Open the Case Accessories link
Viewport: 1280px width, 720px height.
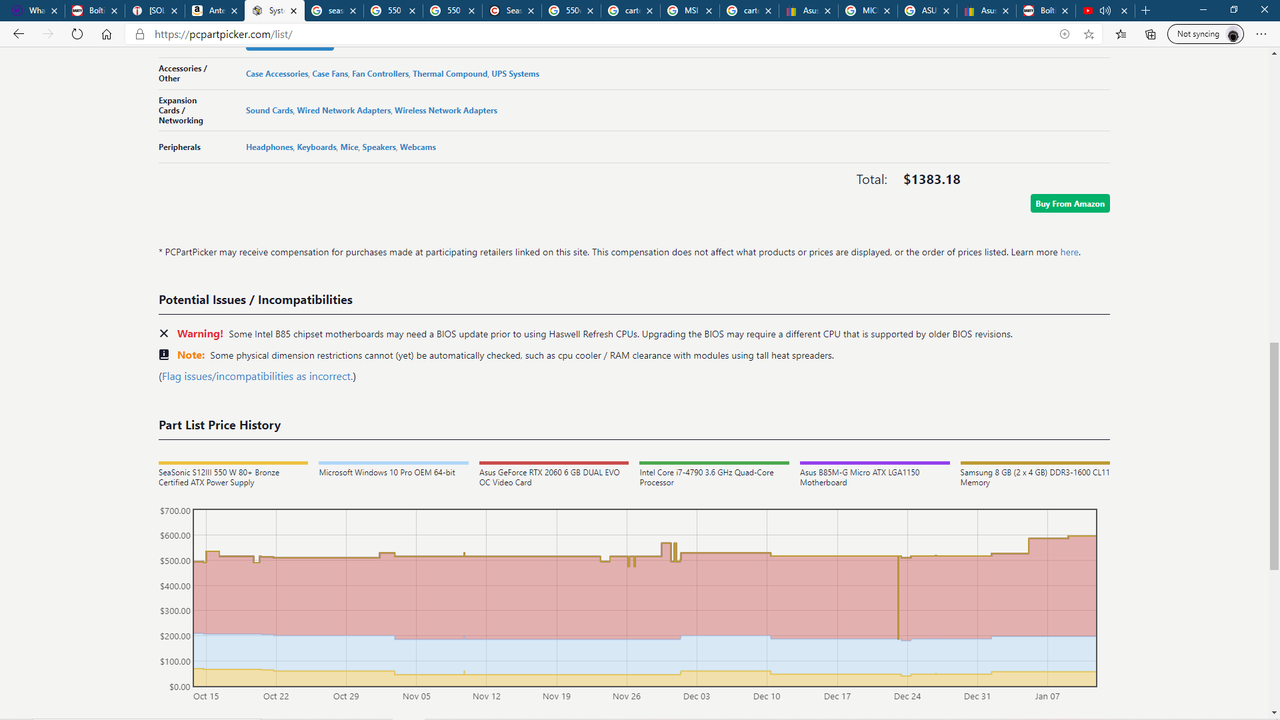click(x=277, y=74)
